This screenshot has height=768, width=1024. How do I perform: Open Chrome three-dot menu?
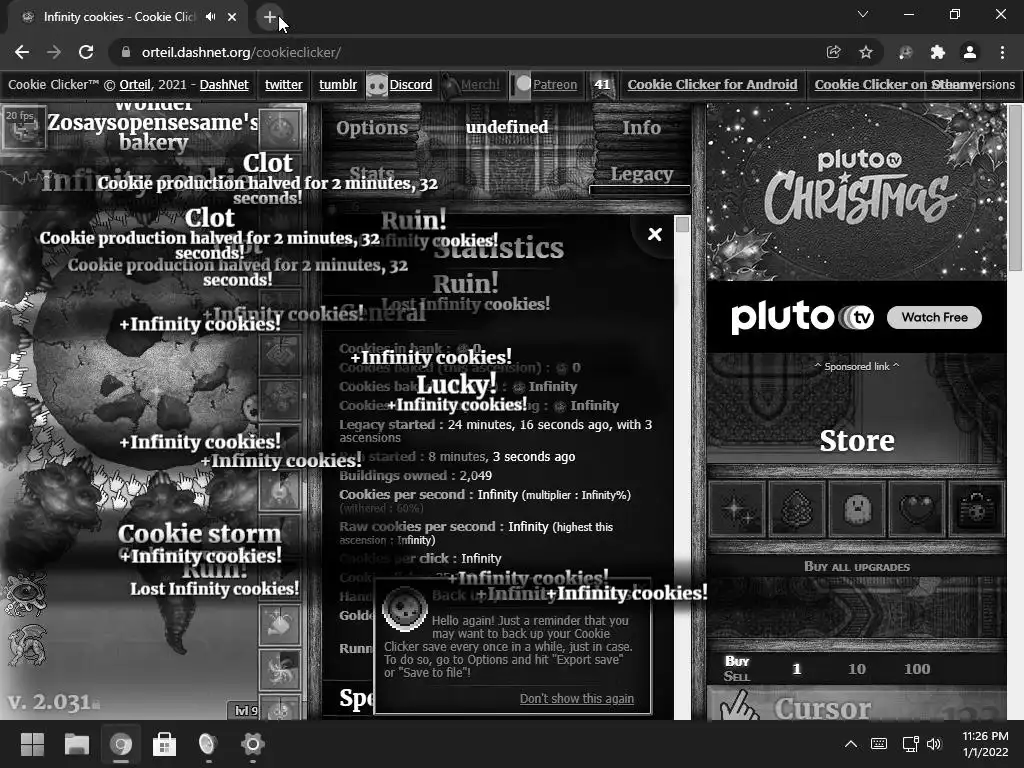[1002, 52]
